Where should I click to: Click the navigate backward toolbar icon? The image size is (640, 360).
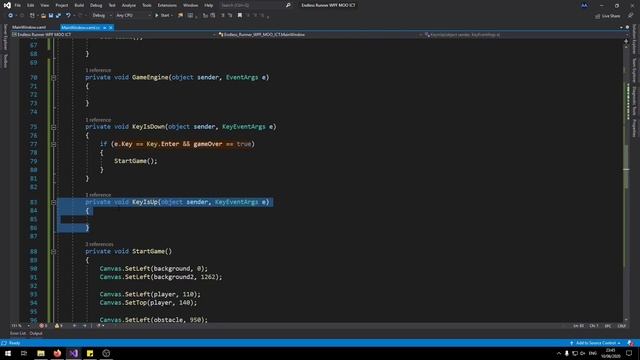(10, 16)
